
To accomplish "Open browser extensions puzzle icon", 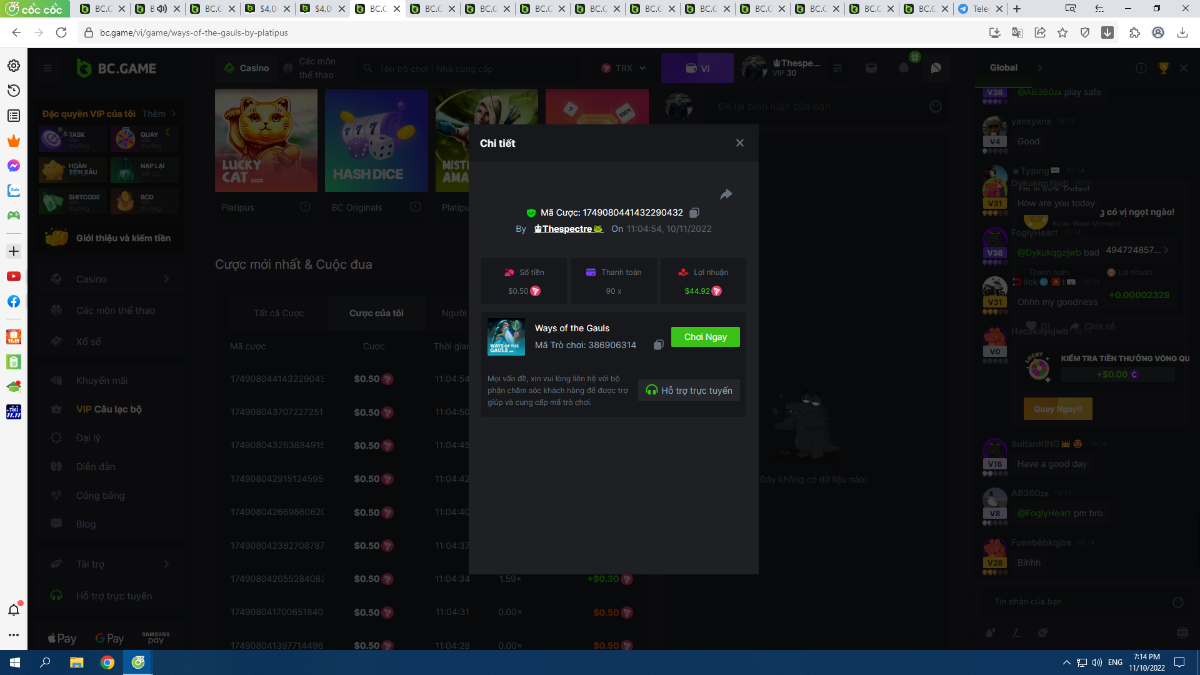I will [1134, 32].
